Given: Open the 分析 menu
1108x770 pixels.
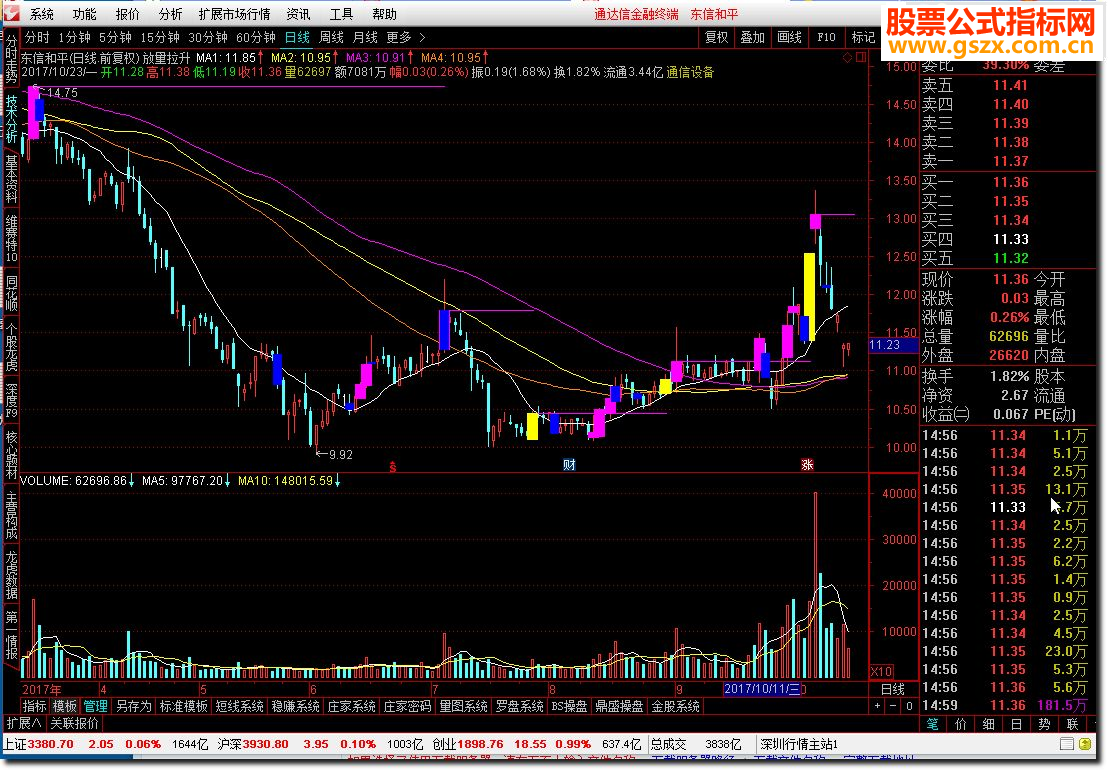Looking at the screenshot, I should pyautogui.click(x=170, y=14).
